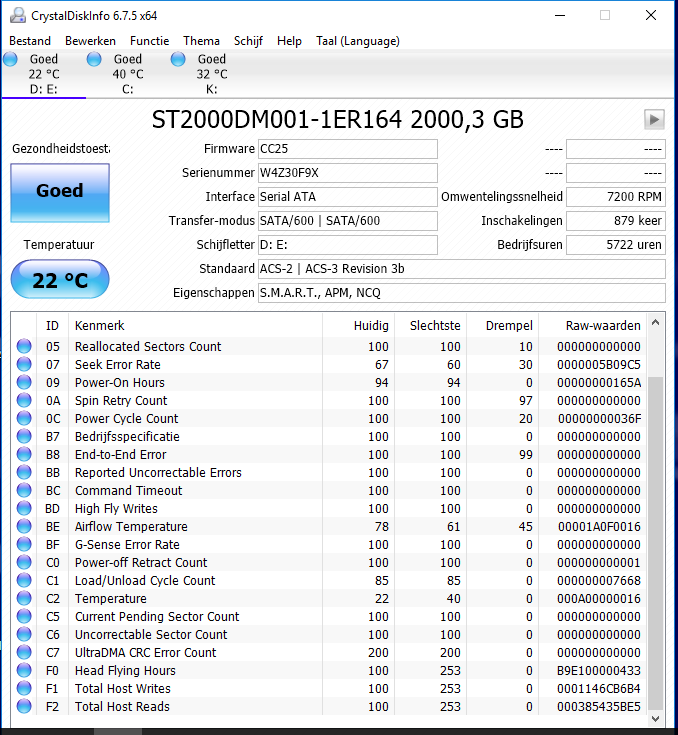Select the C: disk at 40 °C
678x735 pixels.
[128, 74]
